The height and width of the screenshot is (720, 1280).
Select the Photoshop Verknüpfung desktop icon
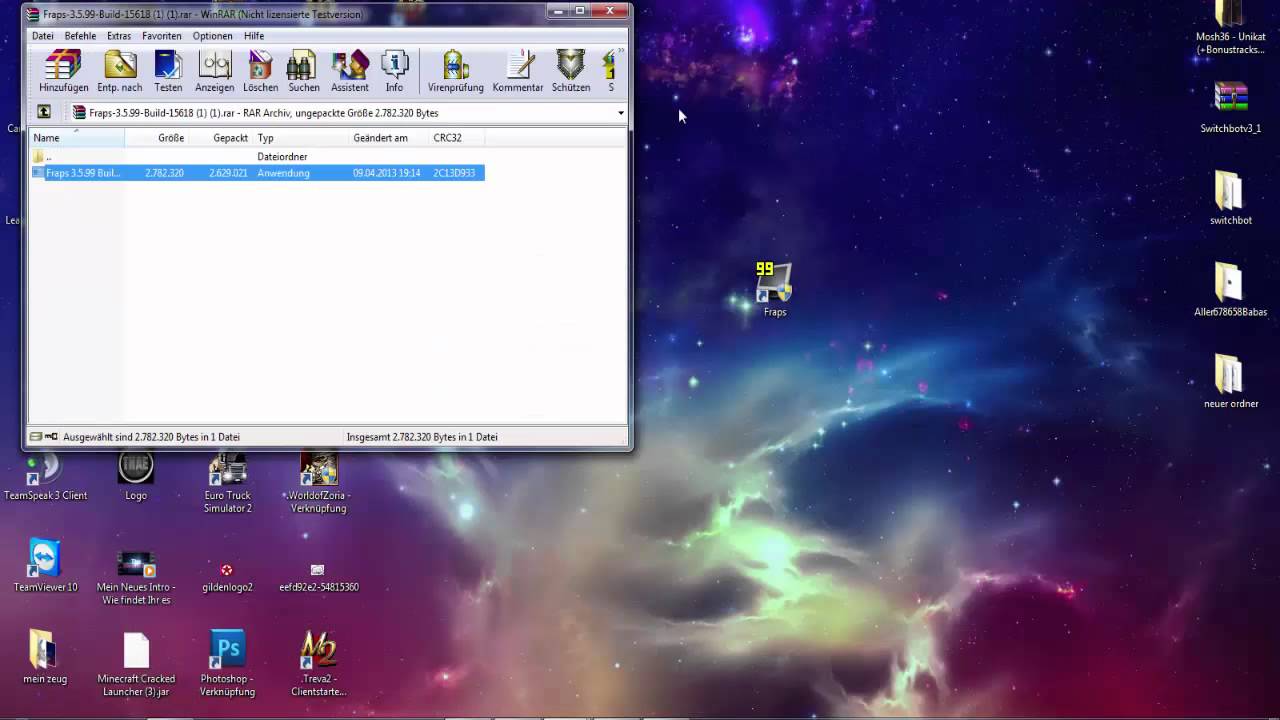click(227, 663)
